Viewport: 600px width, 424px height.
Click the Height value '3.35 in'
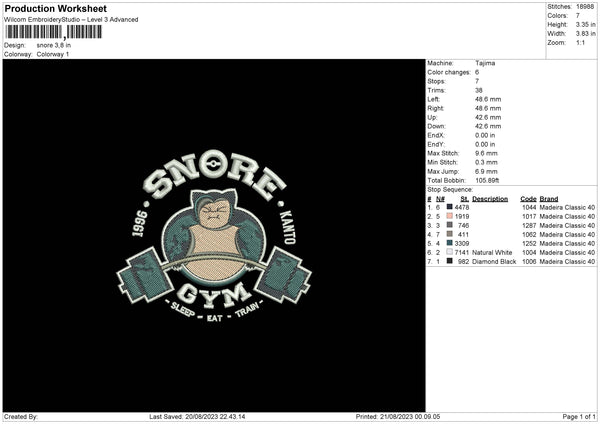coord(585,24)
